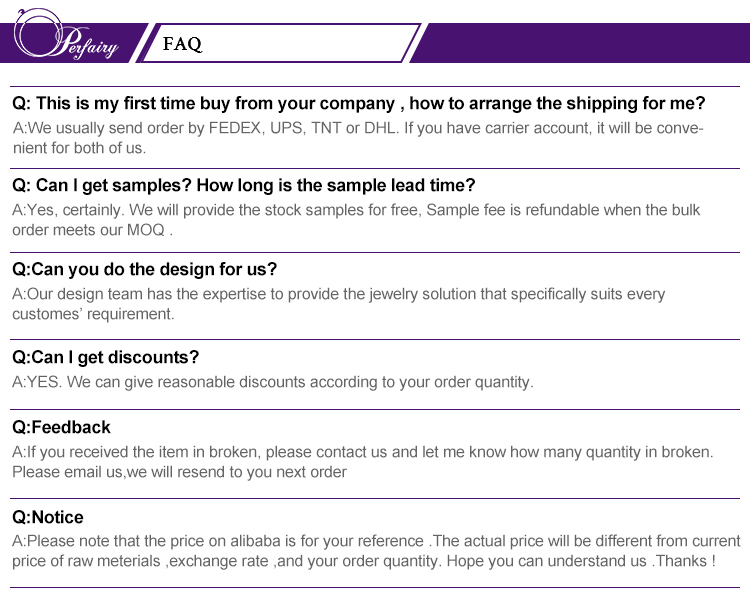Click the FEDEX, UPS, TNT answer text

[357, 129]
